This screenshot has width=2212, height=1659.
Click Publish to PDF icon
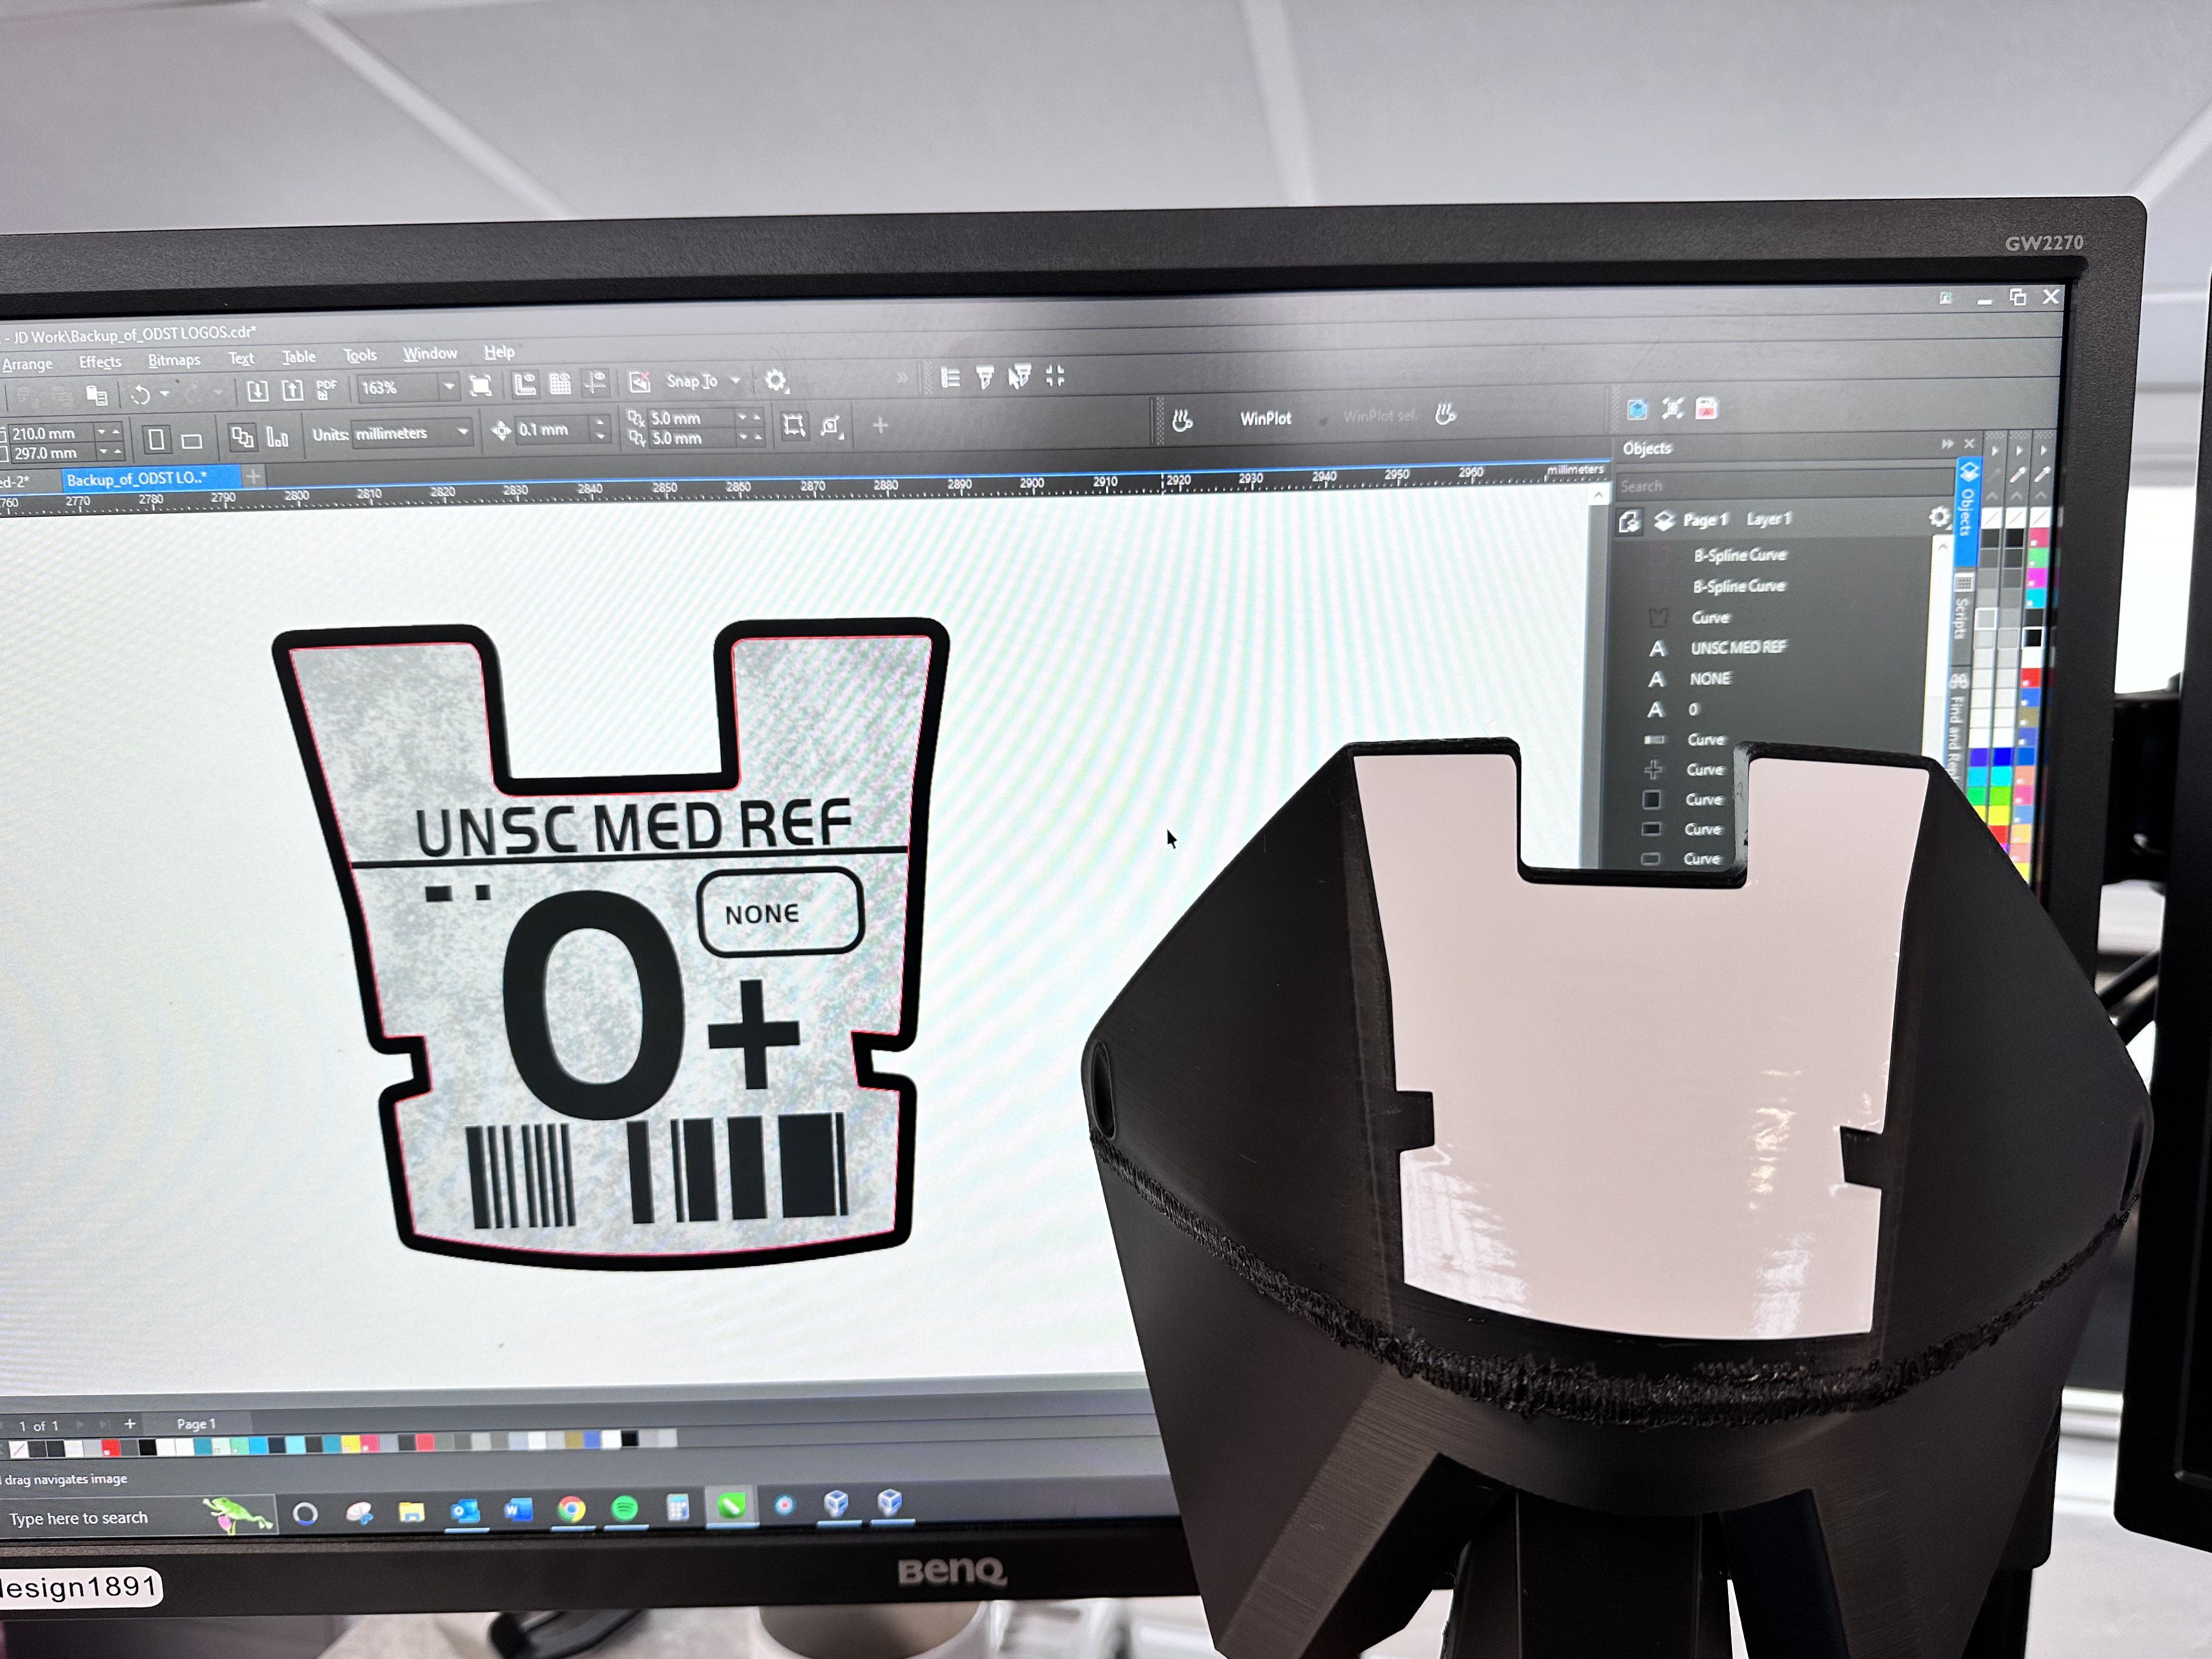tap(326, 389)
